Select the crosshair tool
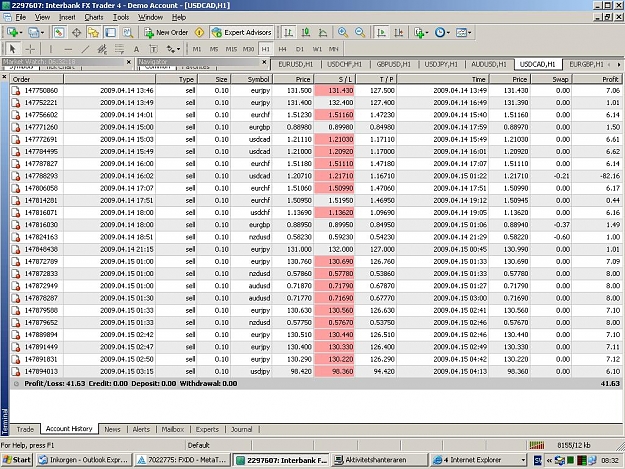The width and height of the screenshot is (625, 469). 30,49
